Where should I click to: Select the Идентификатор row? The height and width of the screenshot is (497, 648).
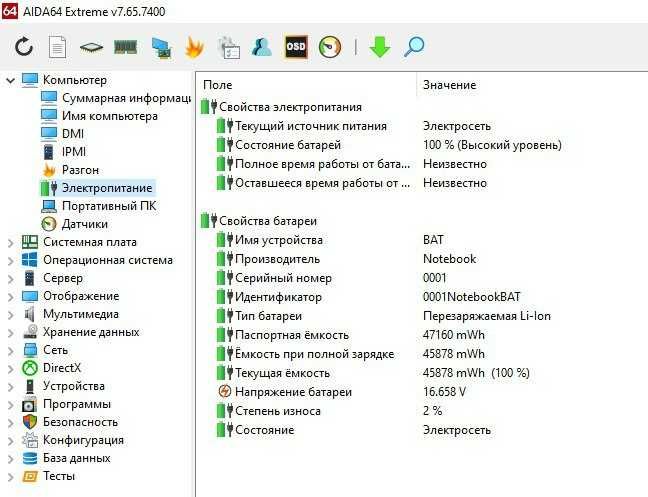369,297
